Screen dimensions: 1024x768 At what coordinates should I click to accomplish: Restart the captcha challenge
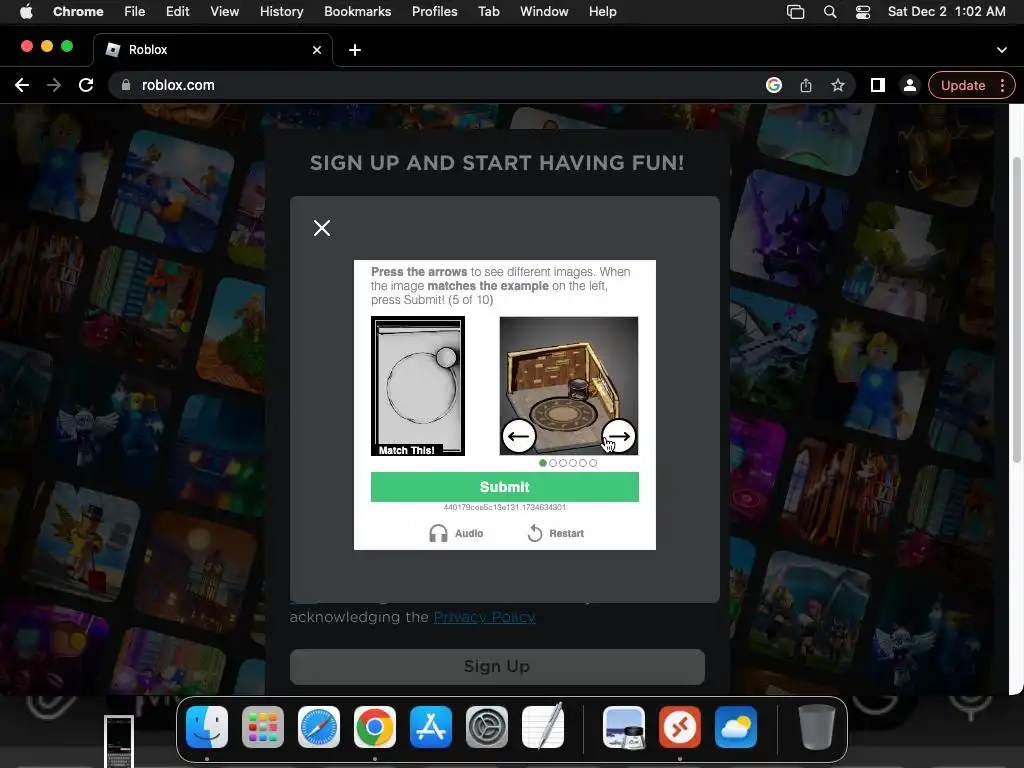(x=555, y=534)
